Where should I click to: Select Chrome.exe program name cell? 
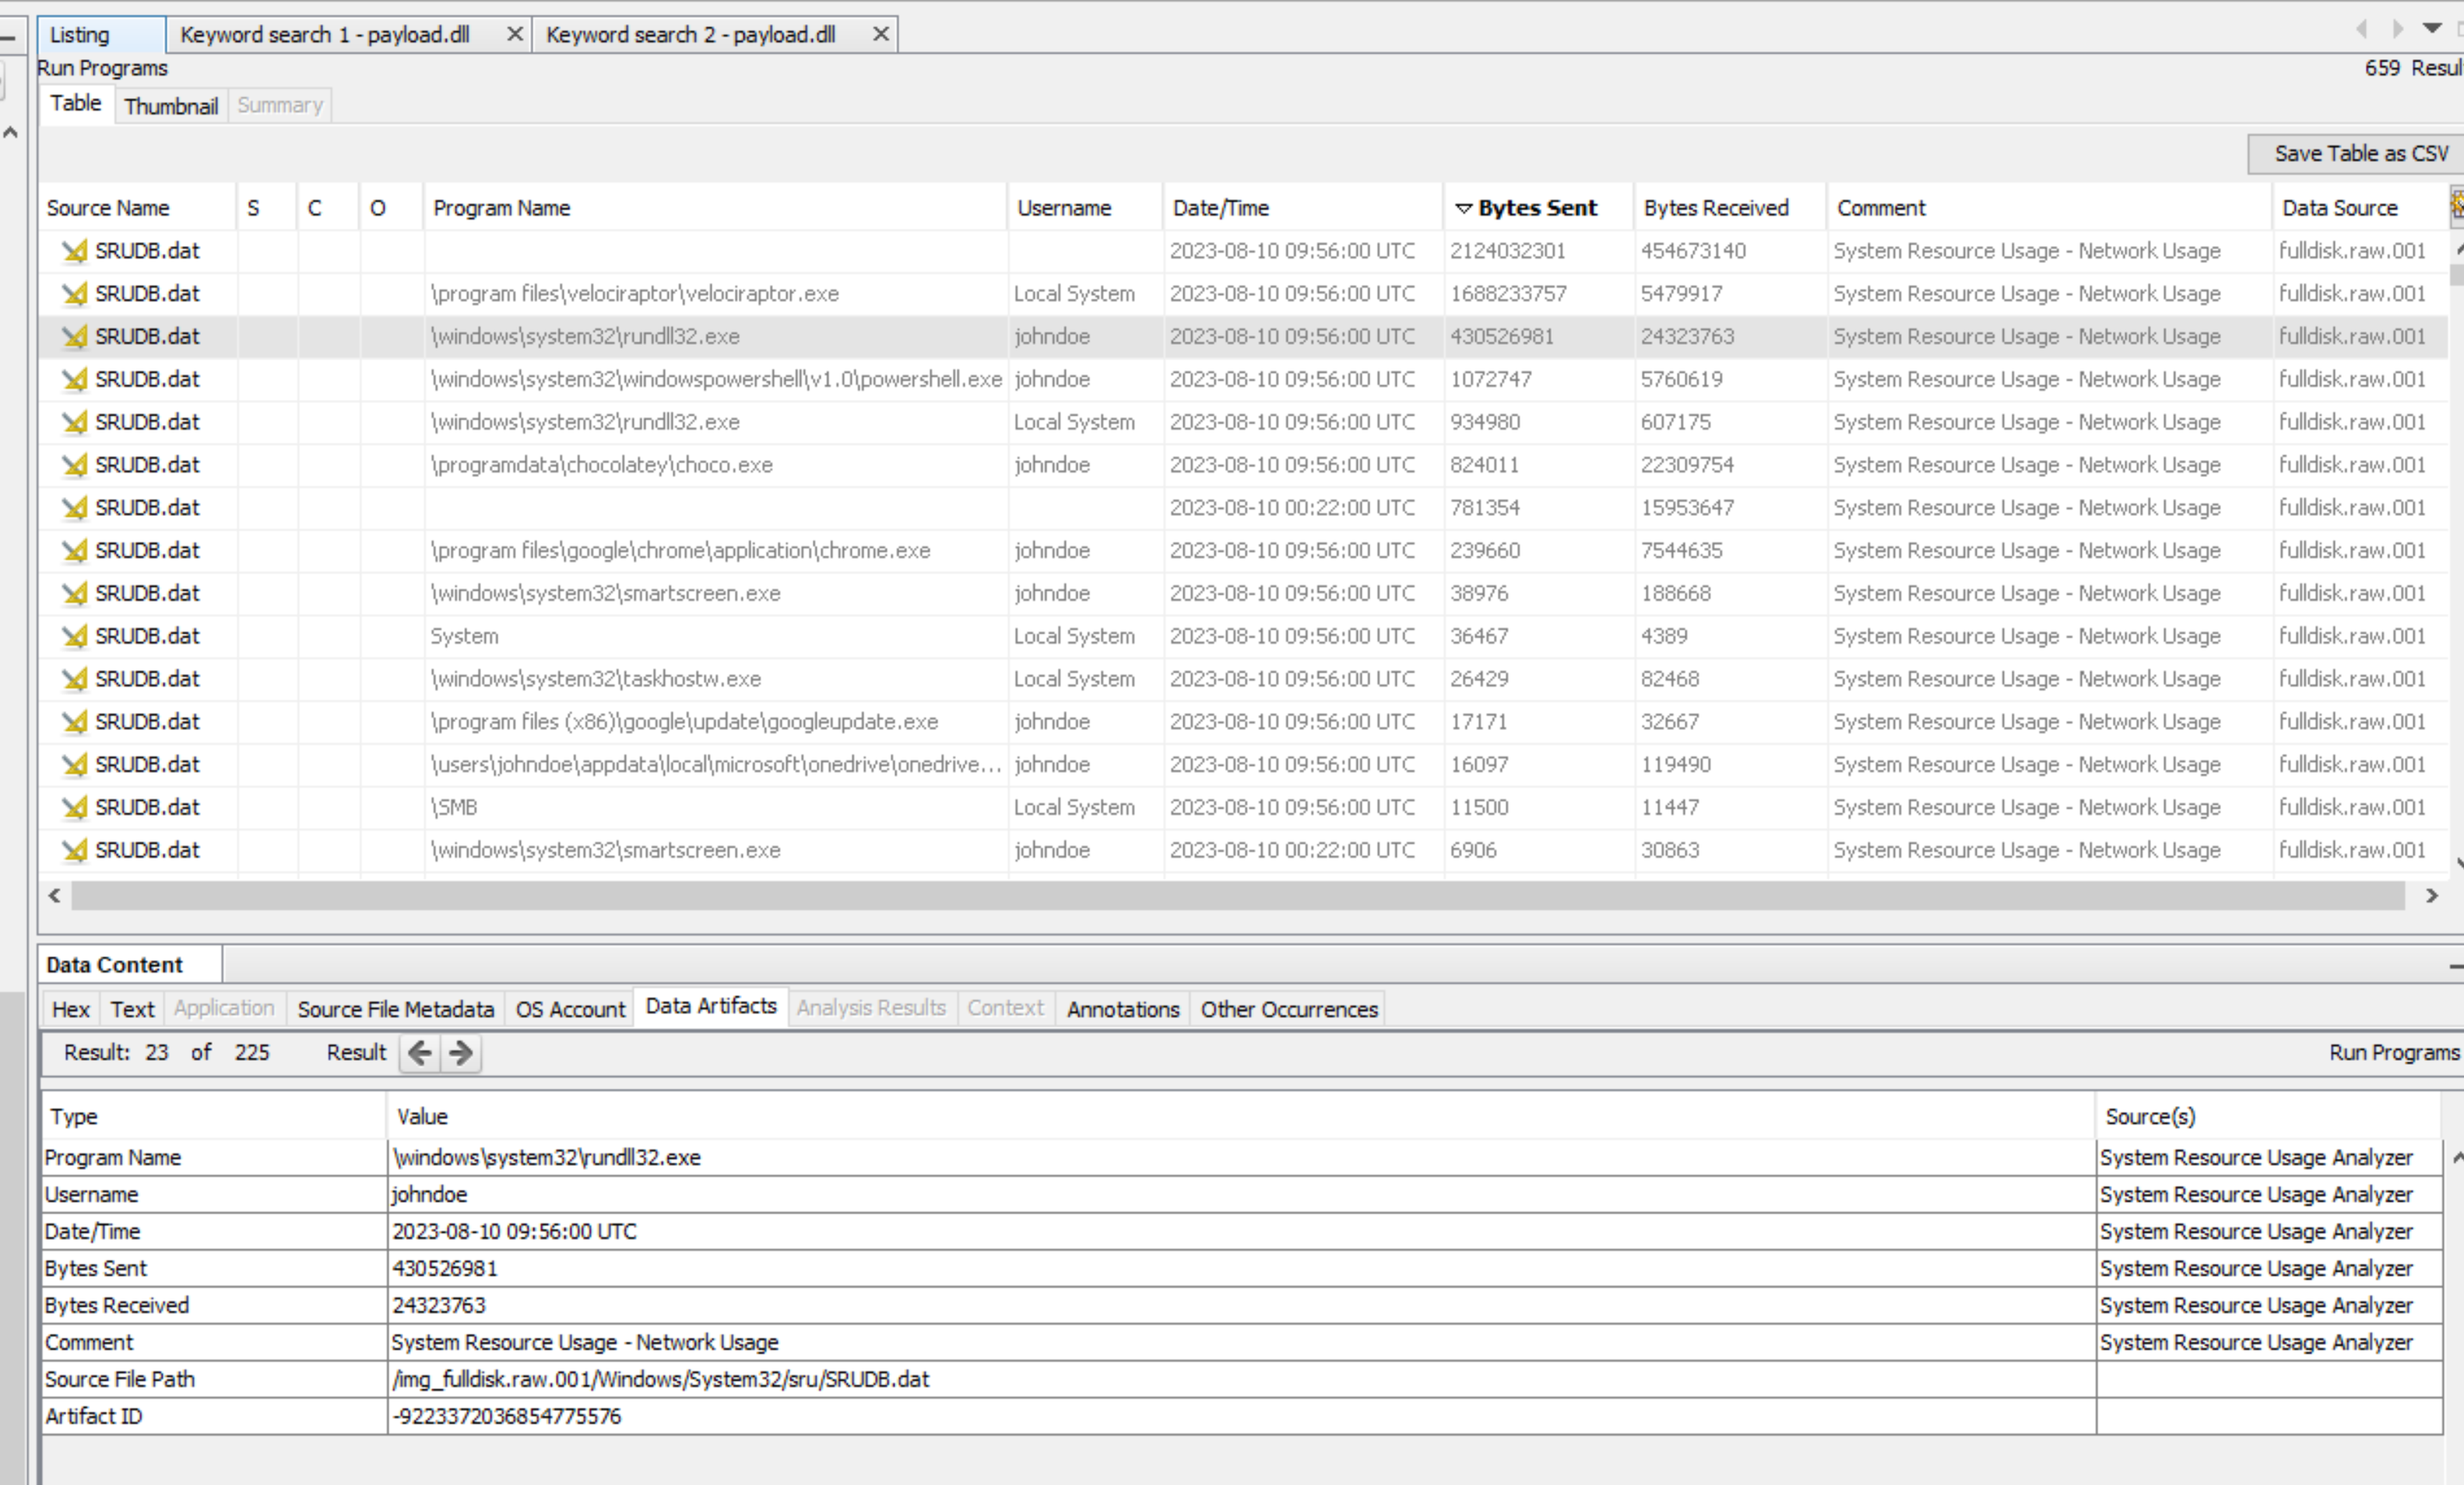pos(716,551)
